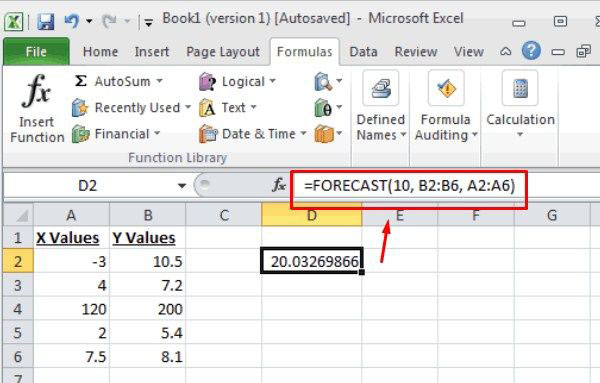Click the Undo arrow icon

point(72,21)
